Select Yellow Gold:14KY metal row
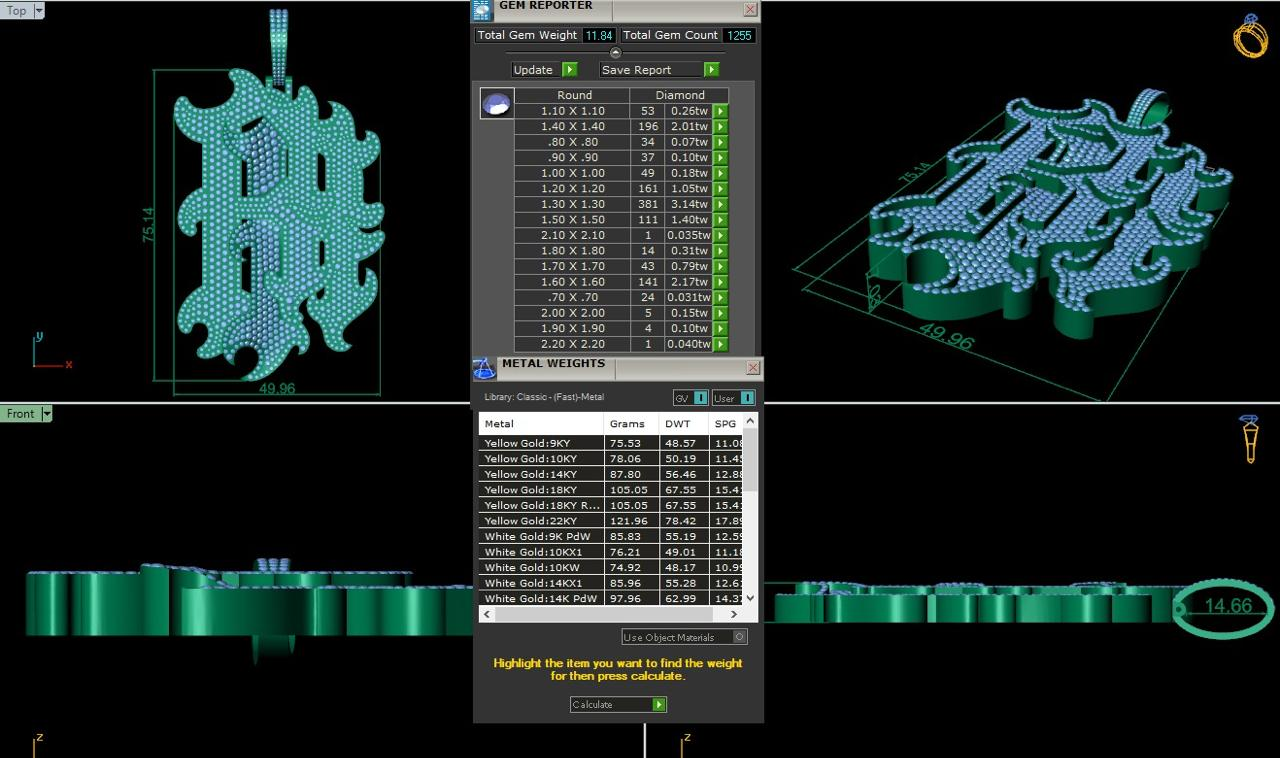 [541, 474]
